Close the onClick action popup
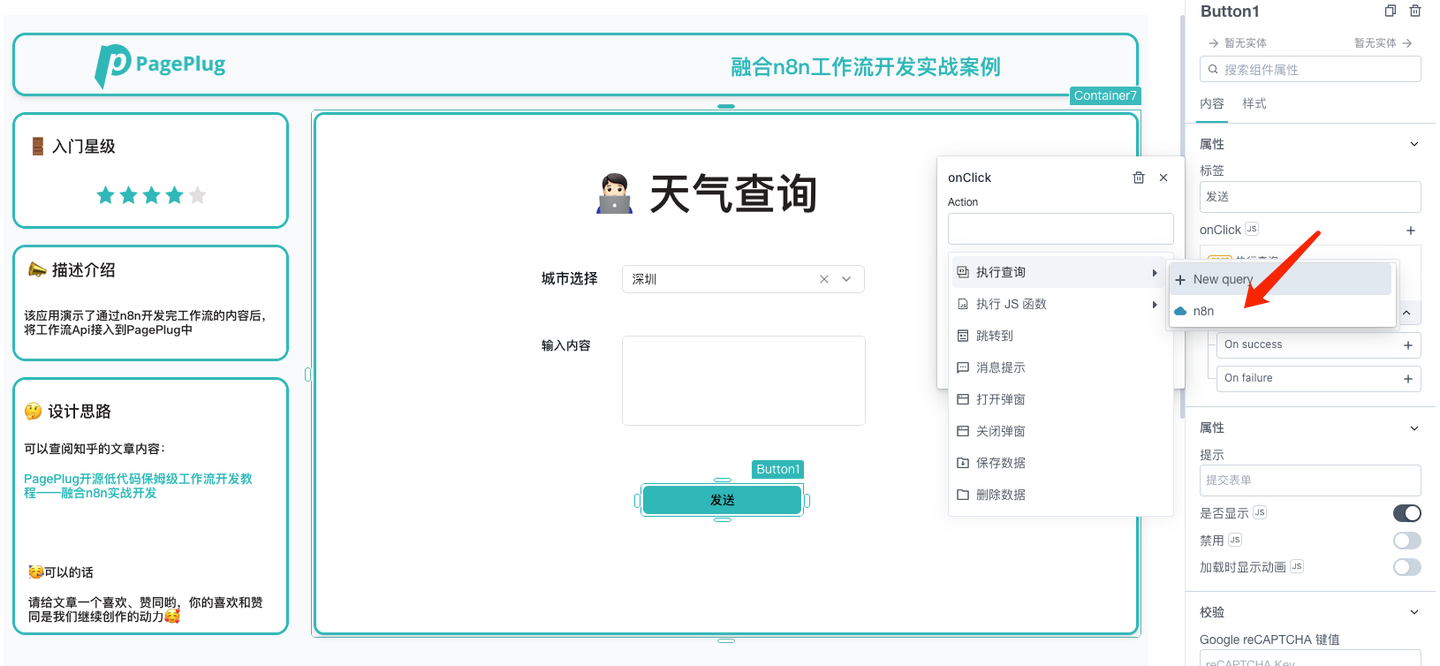This screenshot has width=1440, height=666. 1163,177
